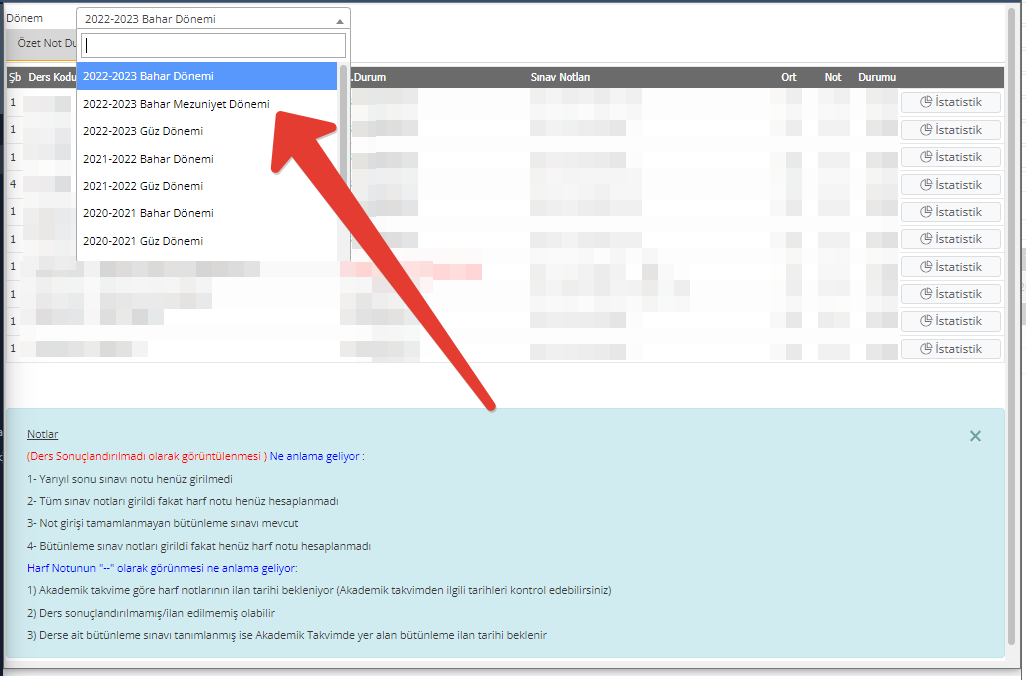Click the pie chart icon in the last row's İstatistik button
Viewport: 1026px width, 680px height.
926,349
